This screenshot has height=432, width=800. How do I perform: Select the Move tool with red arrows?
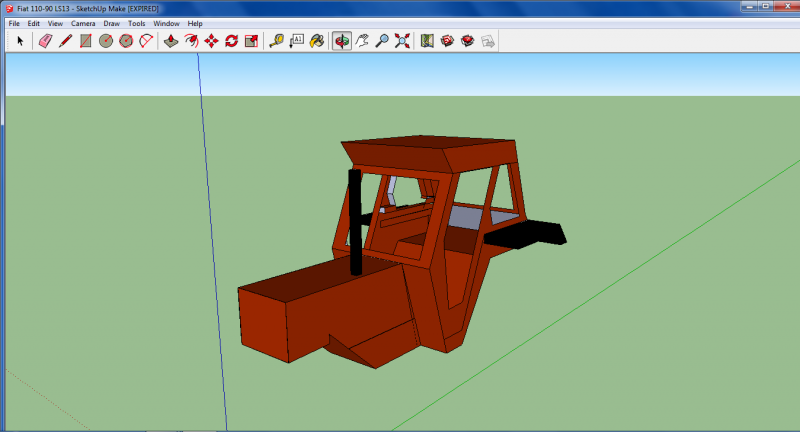coord(211,41)
